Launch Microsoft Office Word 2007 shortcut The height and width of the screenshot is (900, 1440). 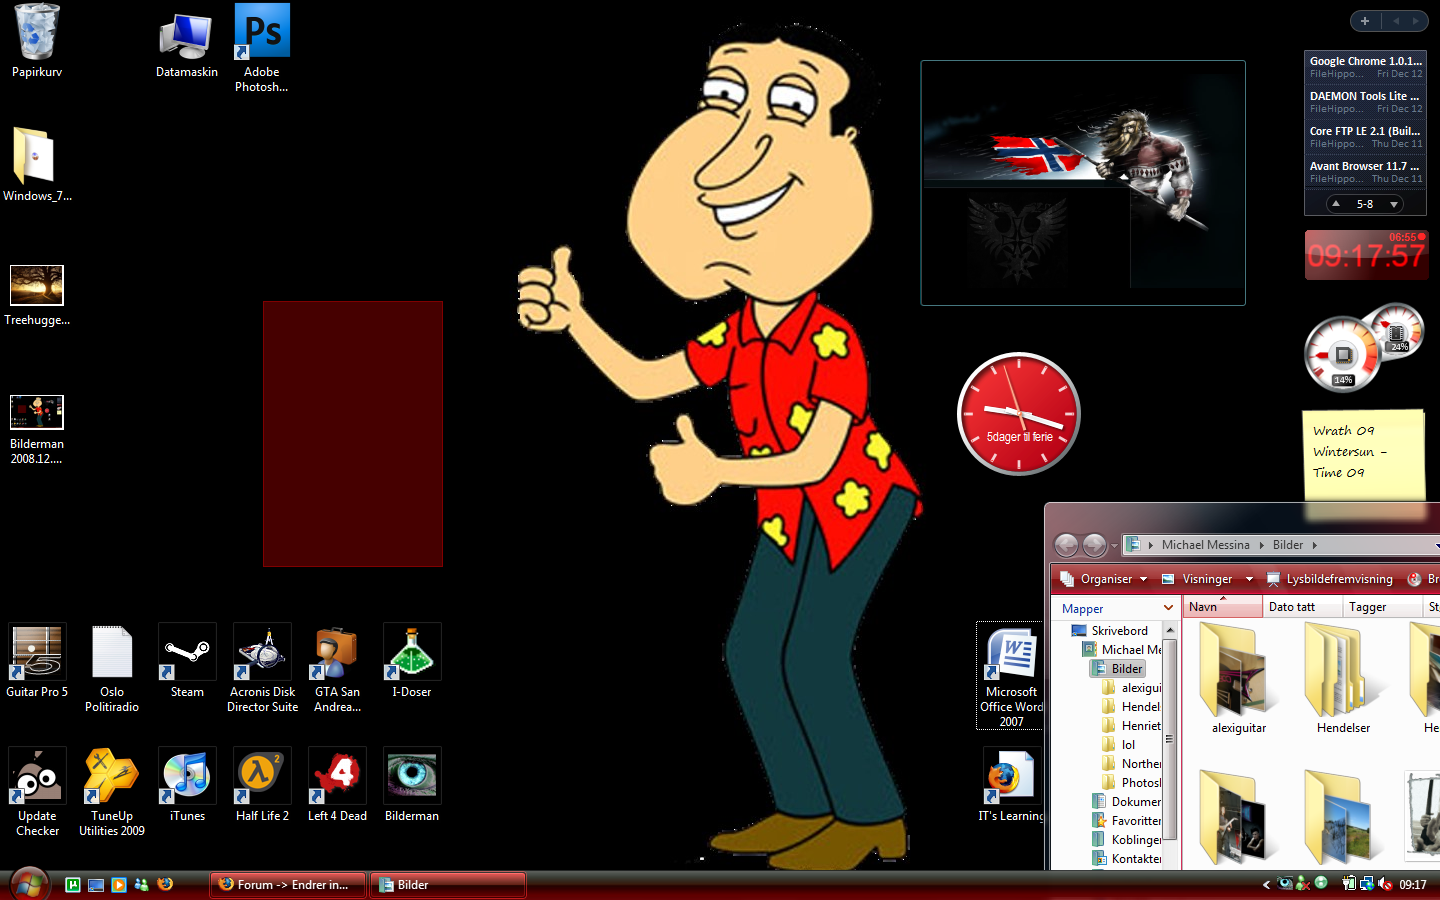click(1011, 676)
